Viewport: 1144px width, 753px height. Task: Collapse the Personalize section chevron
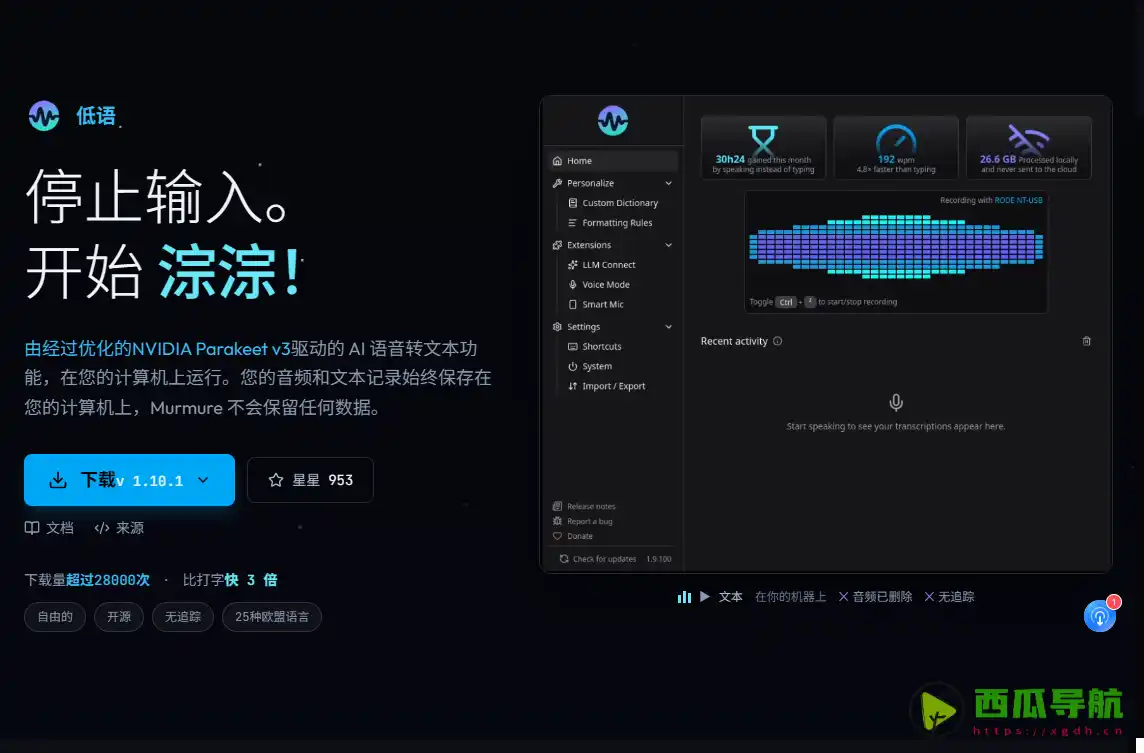point(668,183)
